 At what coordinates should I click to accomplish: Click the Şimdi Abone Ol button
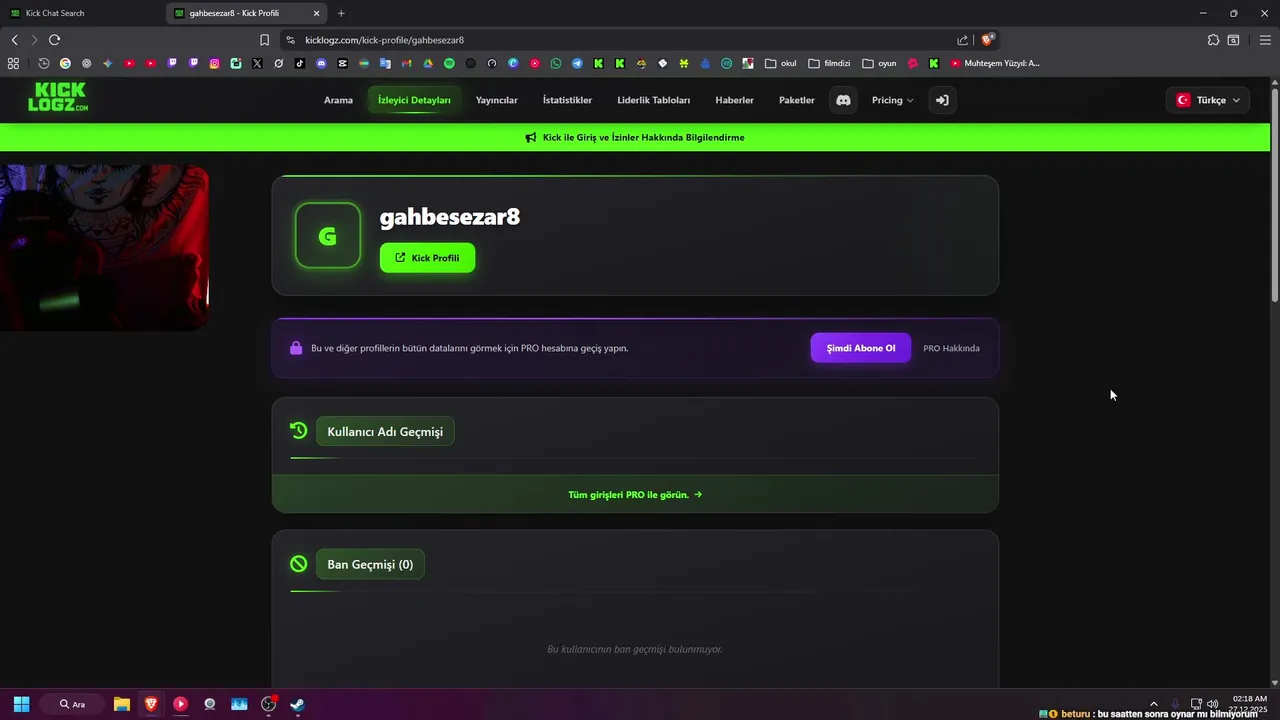pyautogui.click(x=860, y=348)
